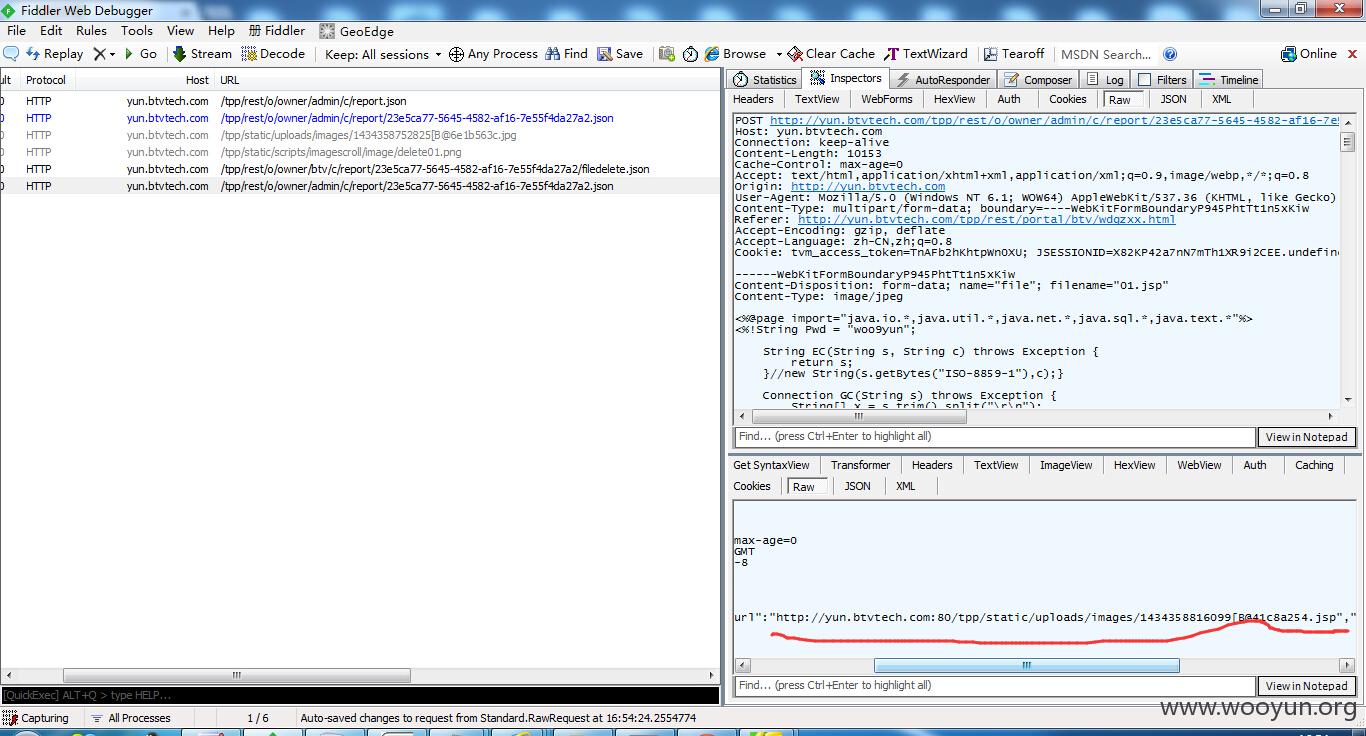The width and height of the screenshot is (1366, 736).
Task: Select the Any Process target tool
Action: (493, 54)
